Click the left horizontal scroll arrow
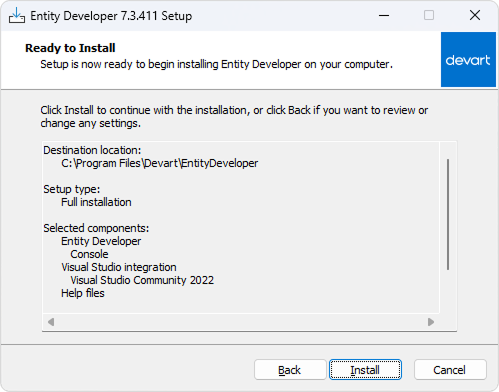The width and height of the screenshot is (499, 392). pos(51,322)
